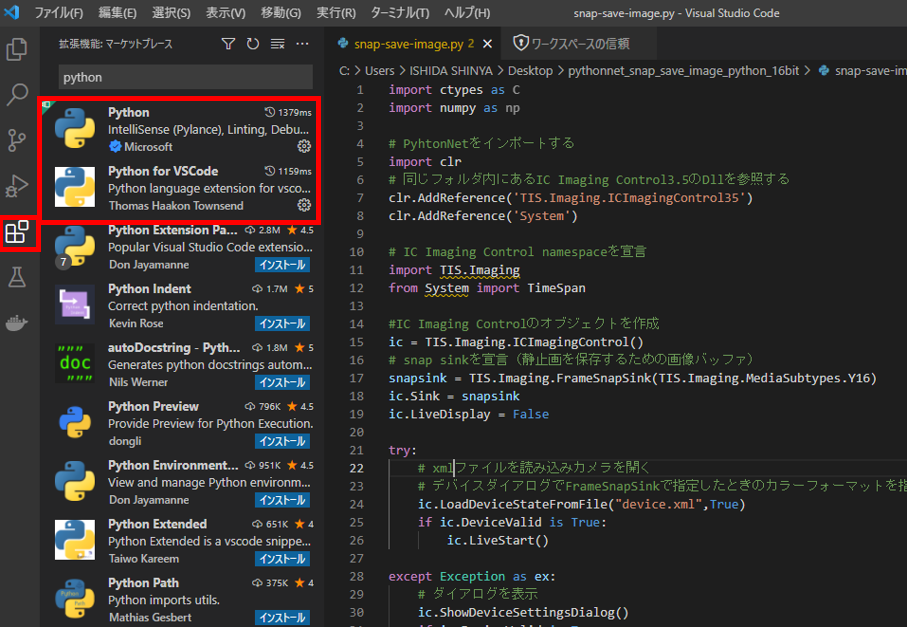The height and width of the screenshot is (627, 907).
Task: Open the 選択(S) menu
Action: (171, 13)
